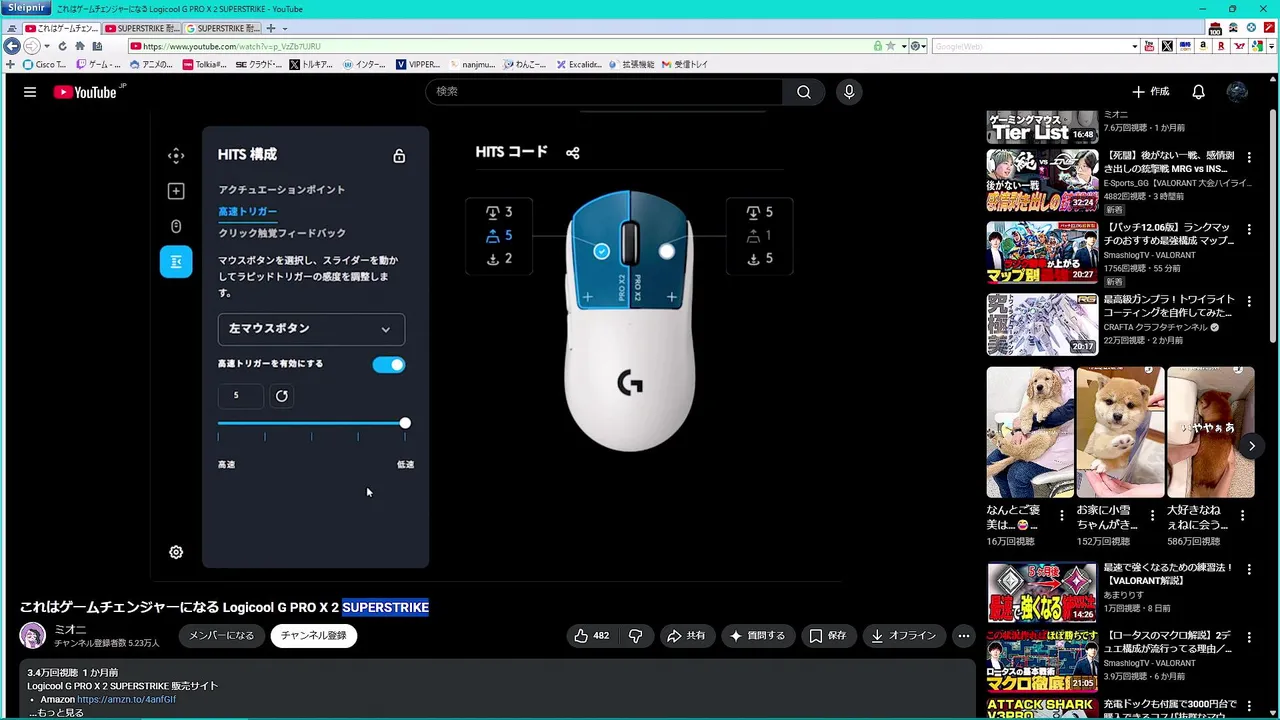Click the Yahoo search-engine shortcut icon in toolbar
The image size is (1280, 720).
pyautogui.click(x=1240, y=46)
